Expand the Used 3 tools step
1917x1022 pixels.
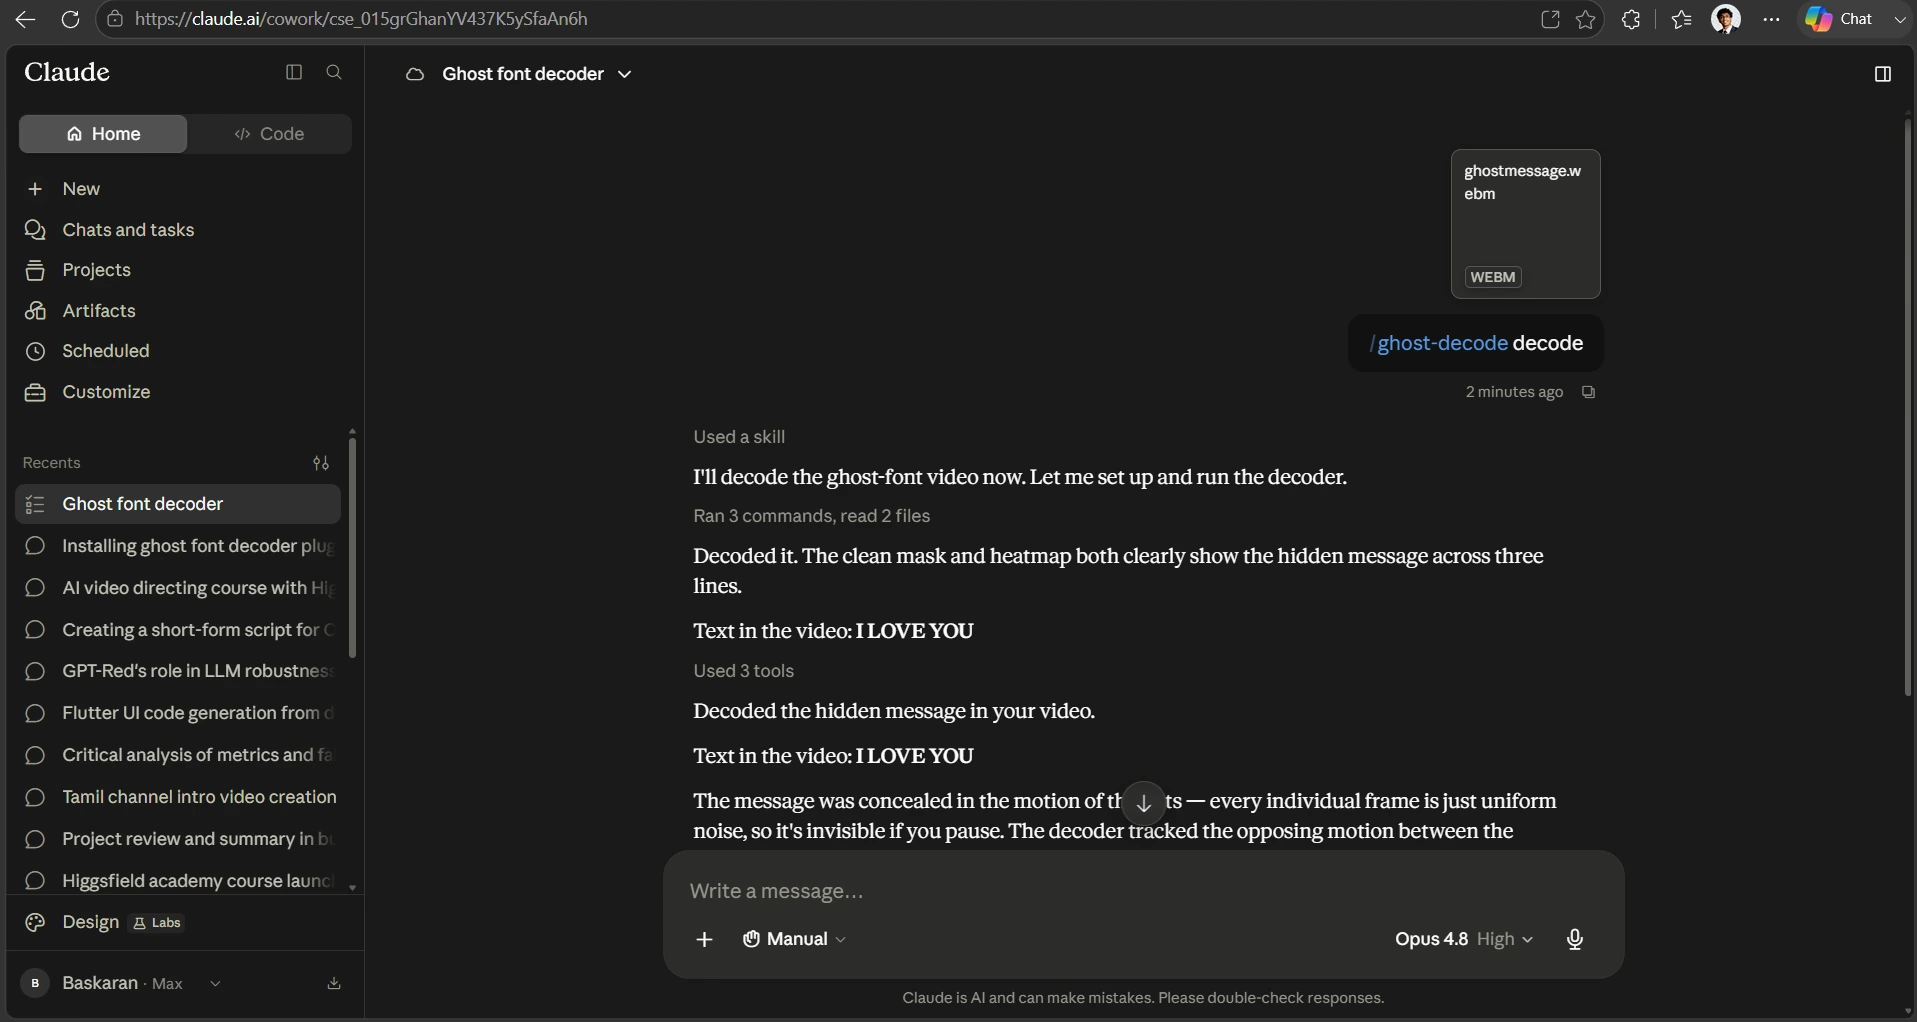(744, 671)
